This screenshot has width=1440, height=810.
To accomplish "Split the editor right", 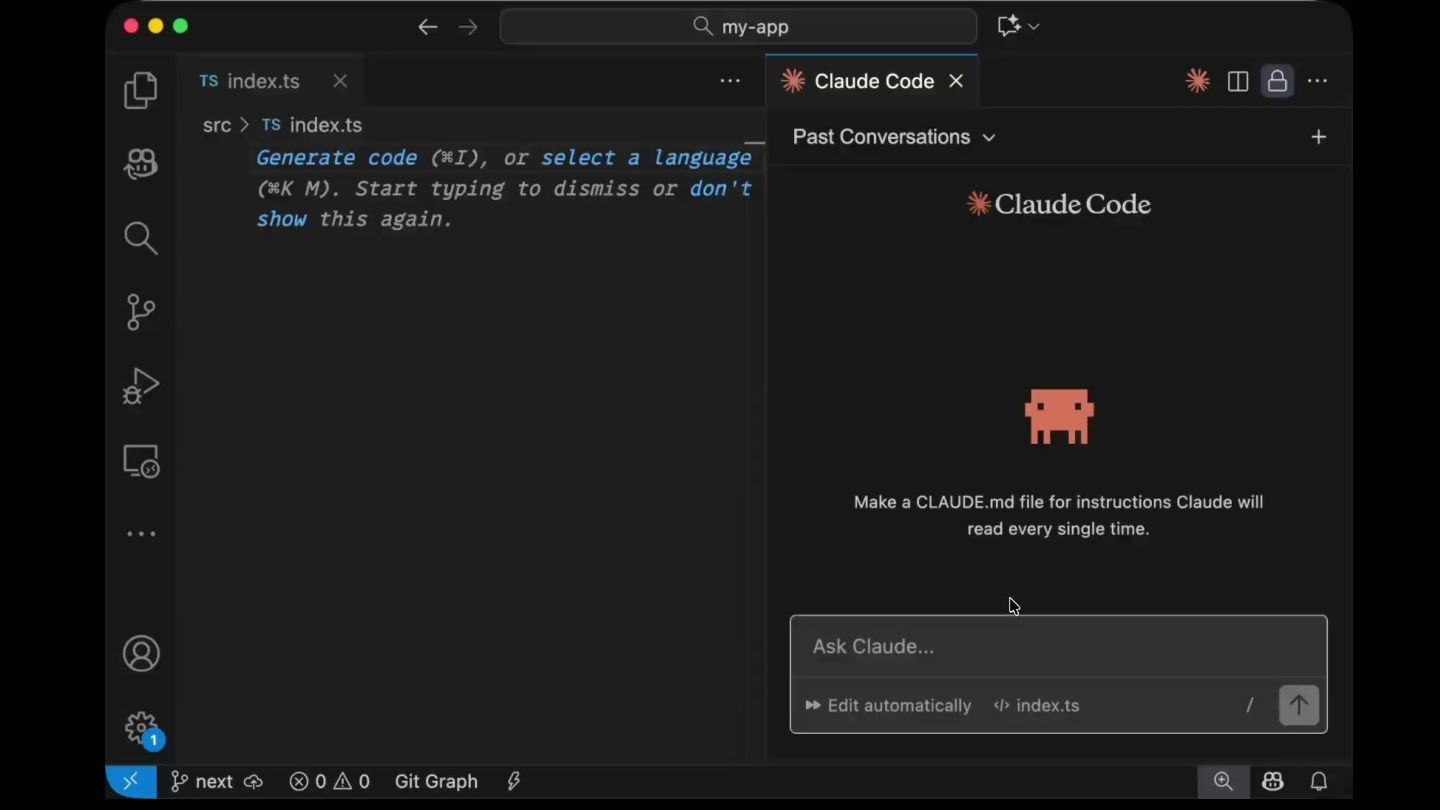I will [x=1238, y=81].
